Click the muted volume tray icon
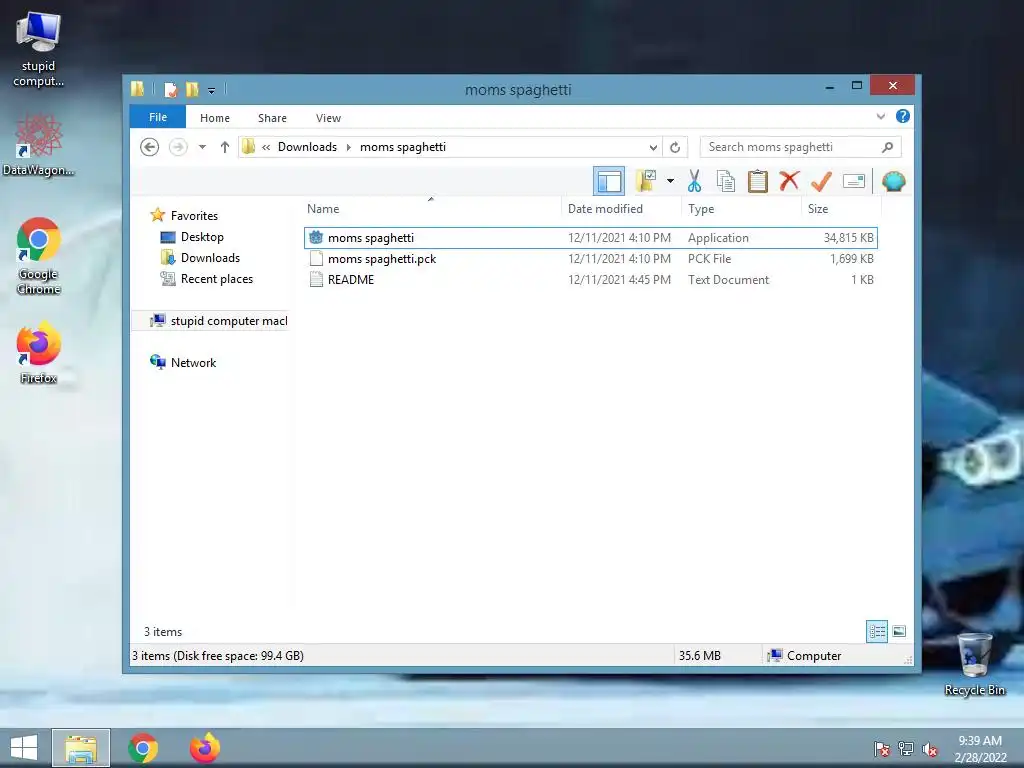1024x768 pixels. (x=929, y=749)
